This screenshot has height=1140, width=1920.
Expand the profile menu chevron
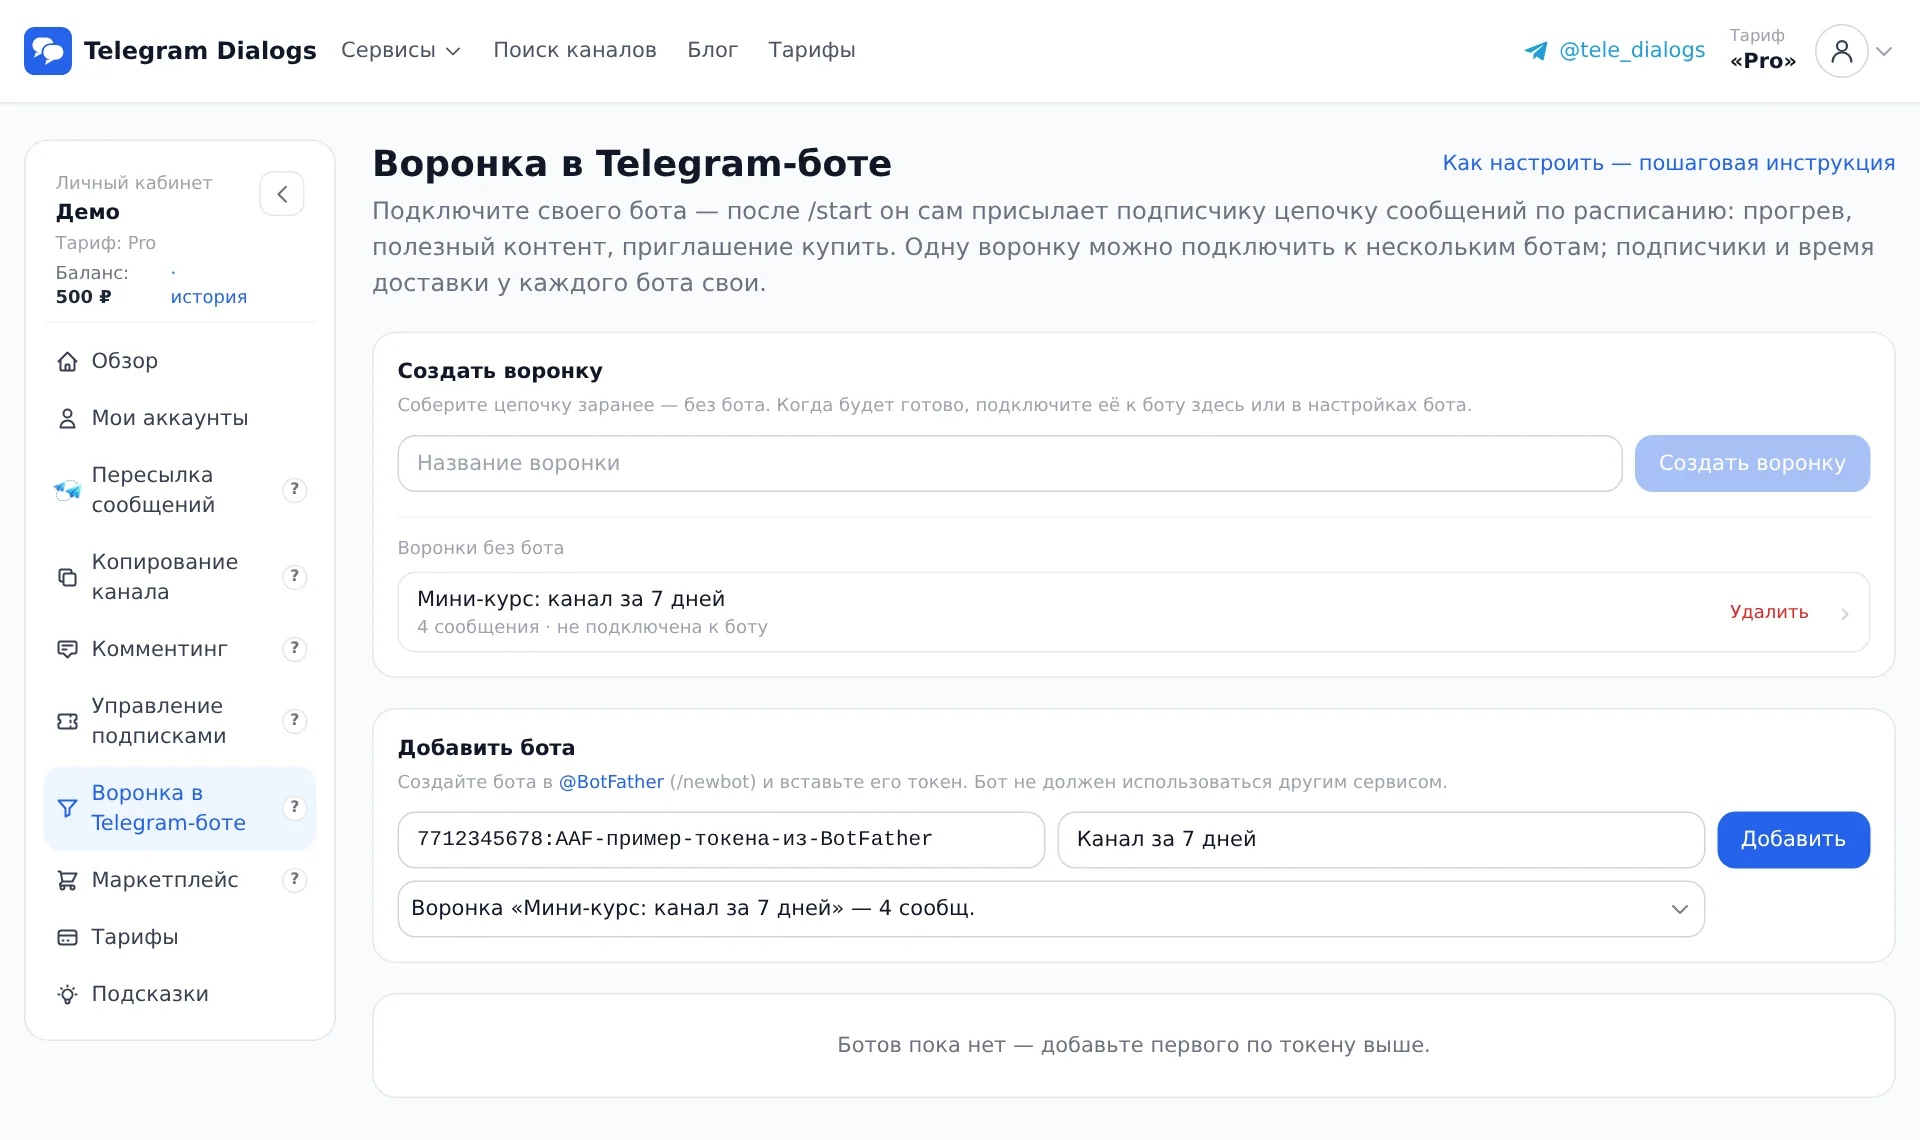coord(1884,51)
